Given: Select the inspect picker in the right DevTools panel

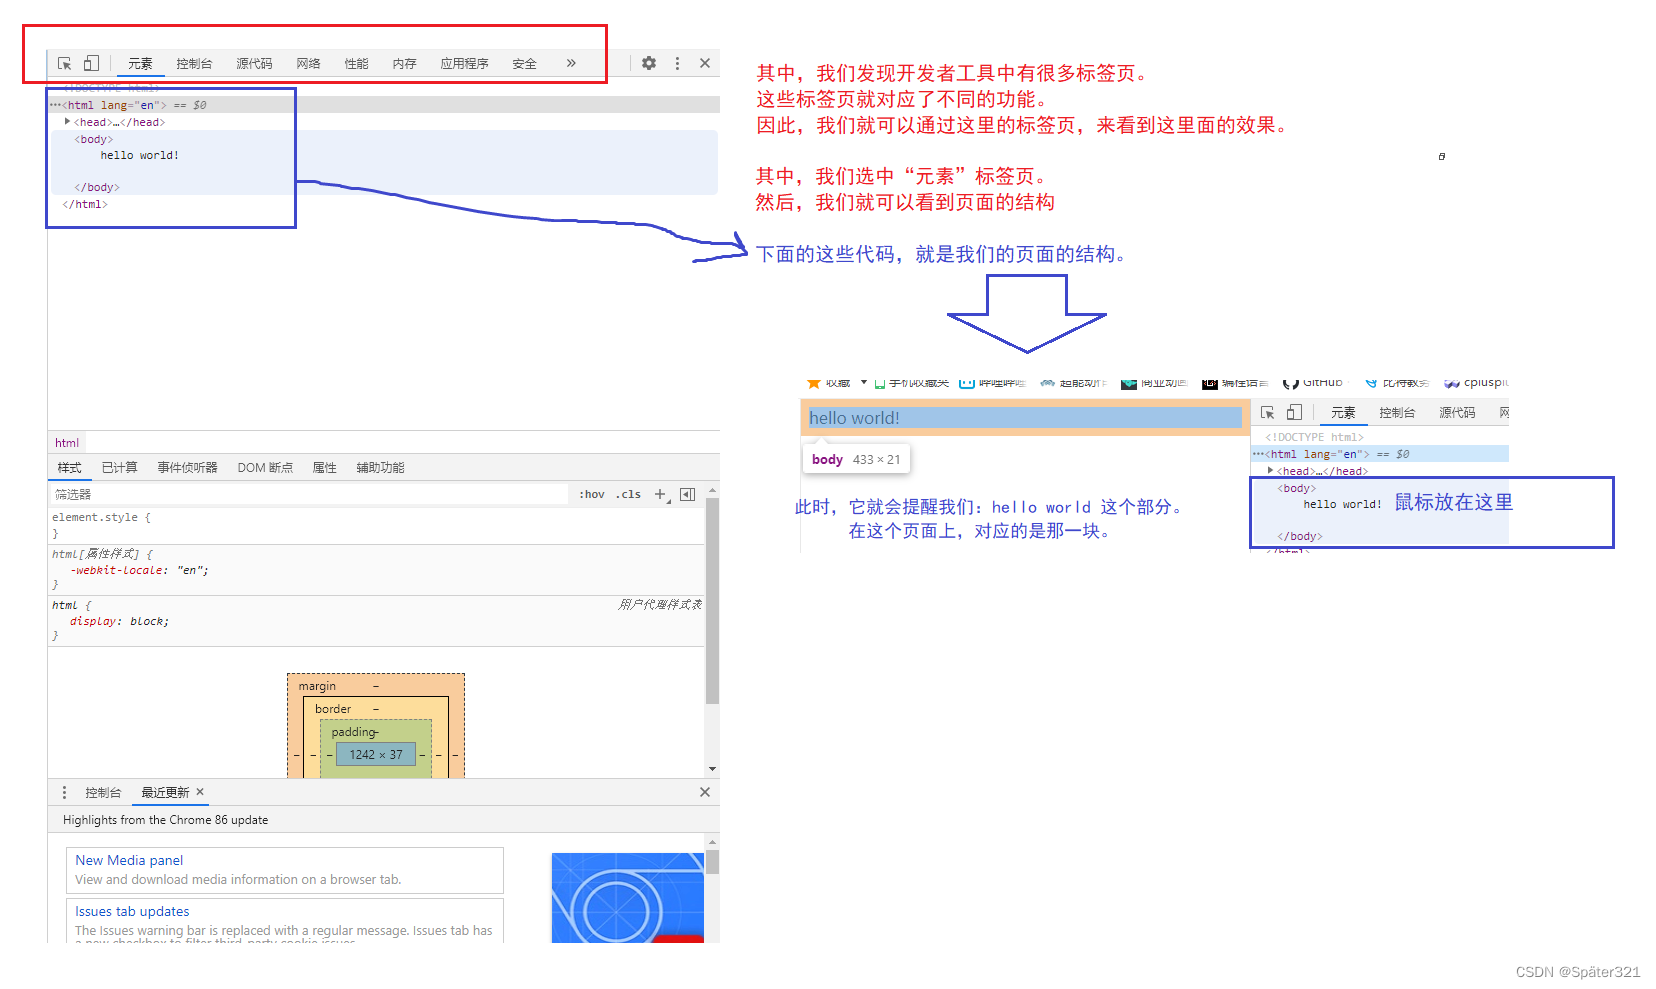Looking at the screenshot, I should 1267,412.
